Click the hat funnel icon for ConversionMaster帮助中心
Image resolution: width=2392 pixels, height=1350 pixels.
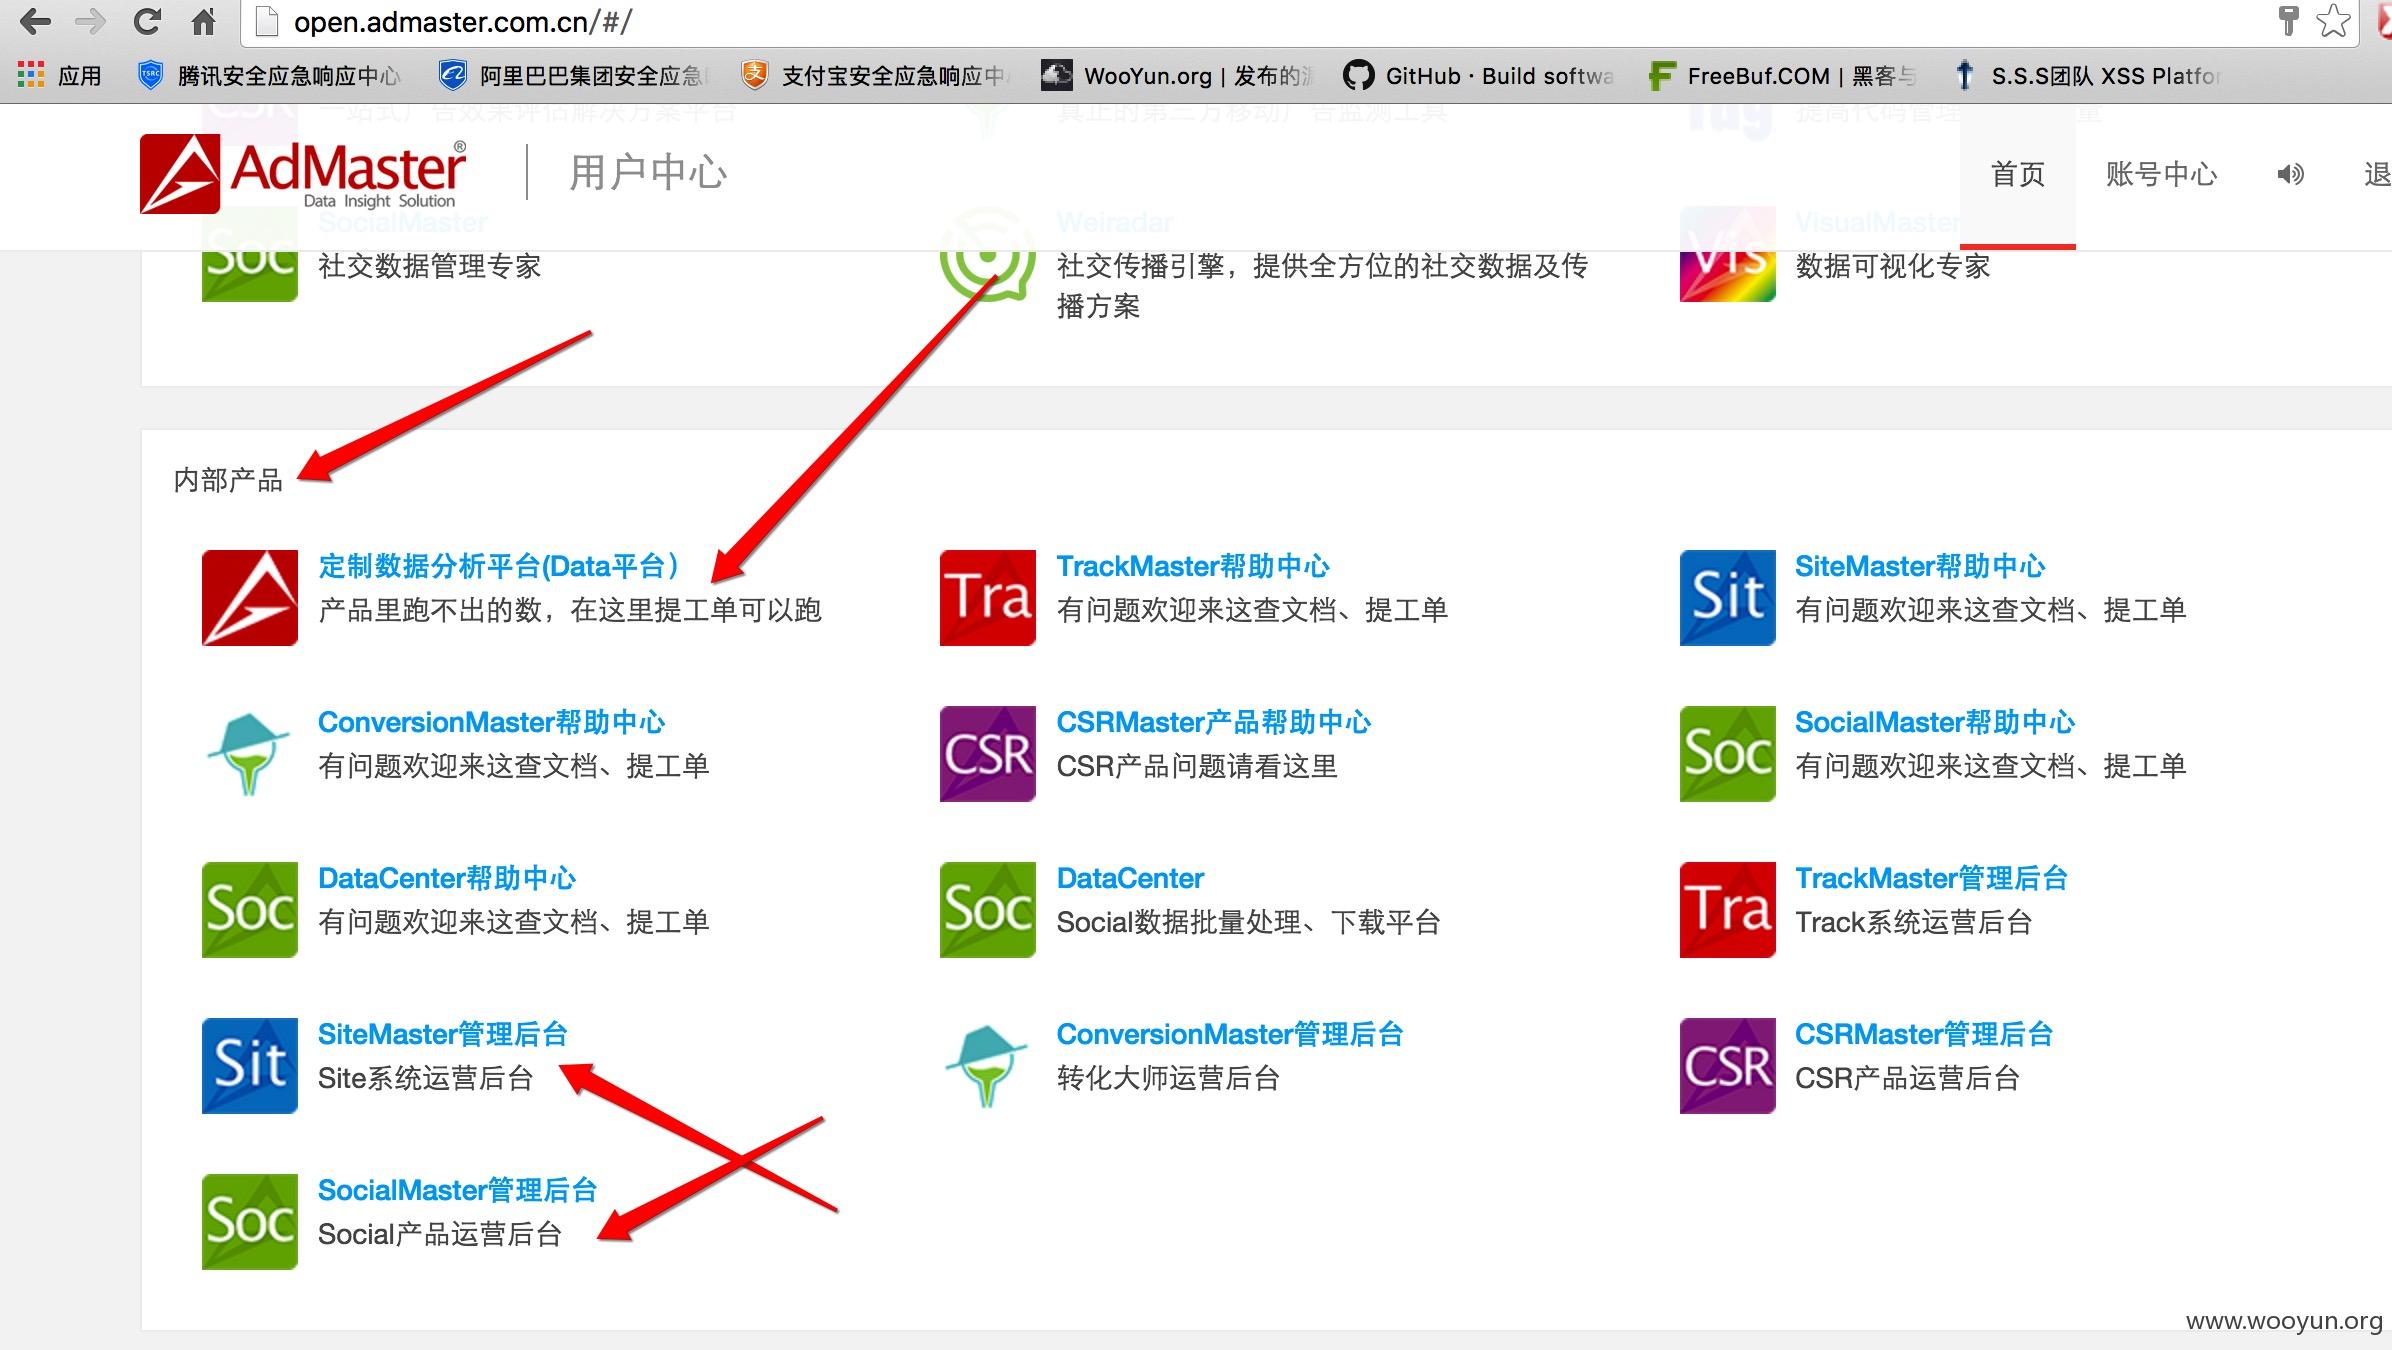pyautogui.click(x=250, y=754)
